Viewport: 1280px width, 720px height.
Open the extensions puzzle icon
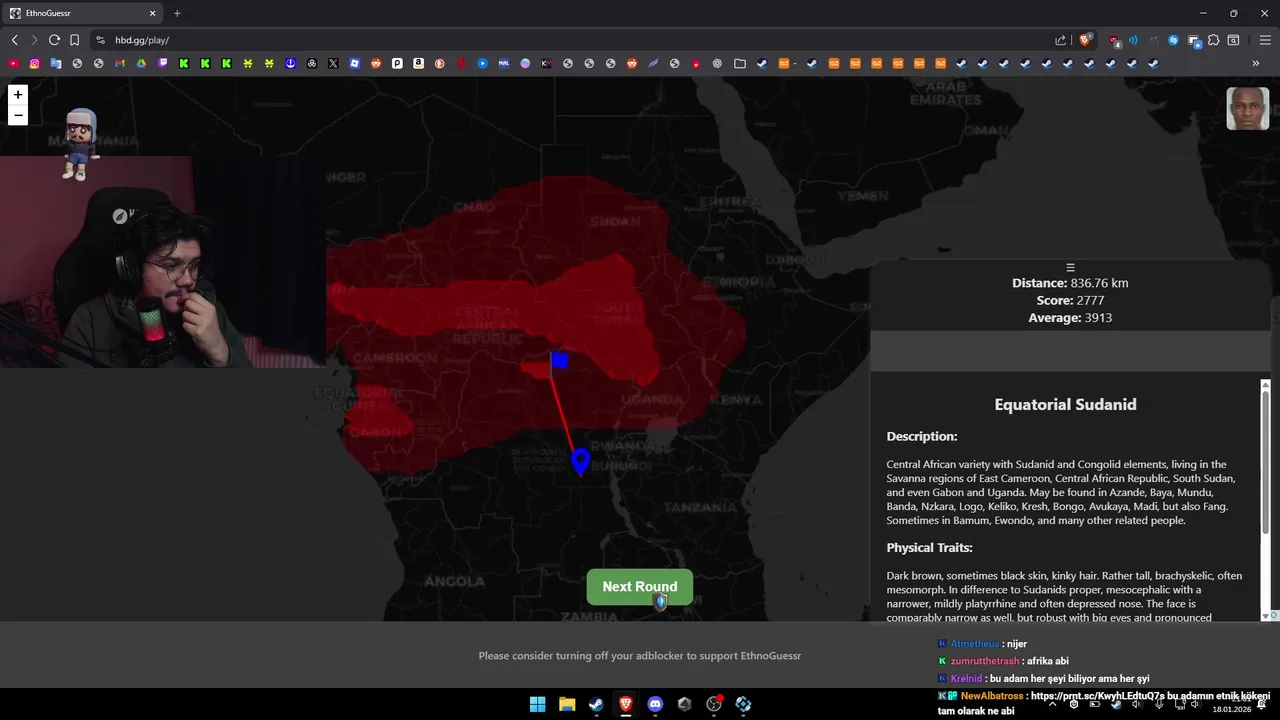point(1213,40)
